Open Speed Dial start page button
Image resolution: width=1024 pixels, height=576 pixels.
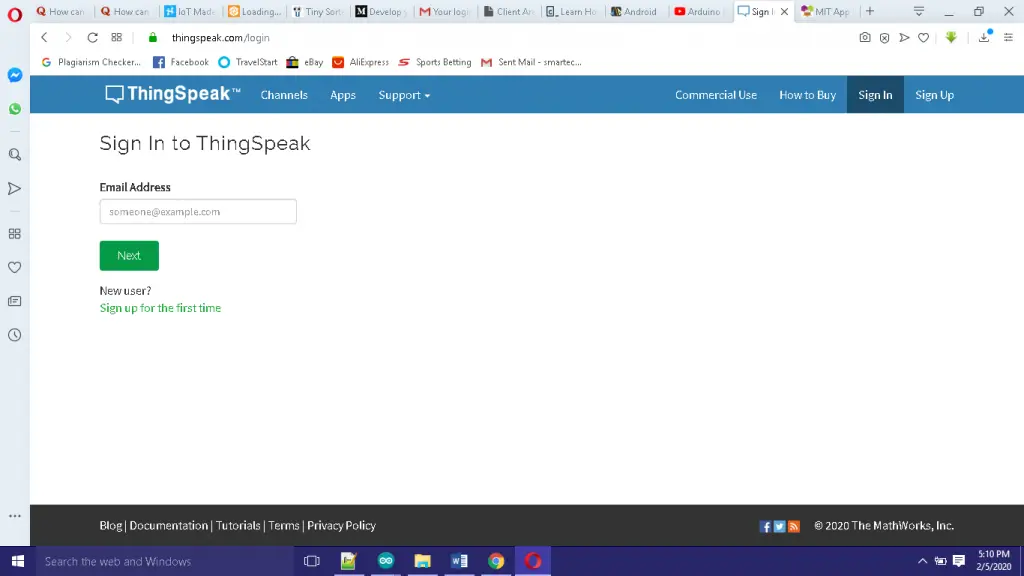pyautogui.click(x=116, y=38)
